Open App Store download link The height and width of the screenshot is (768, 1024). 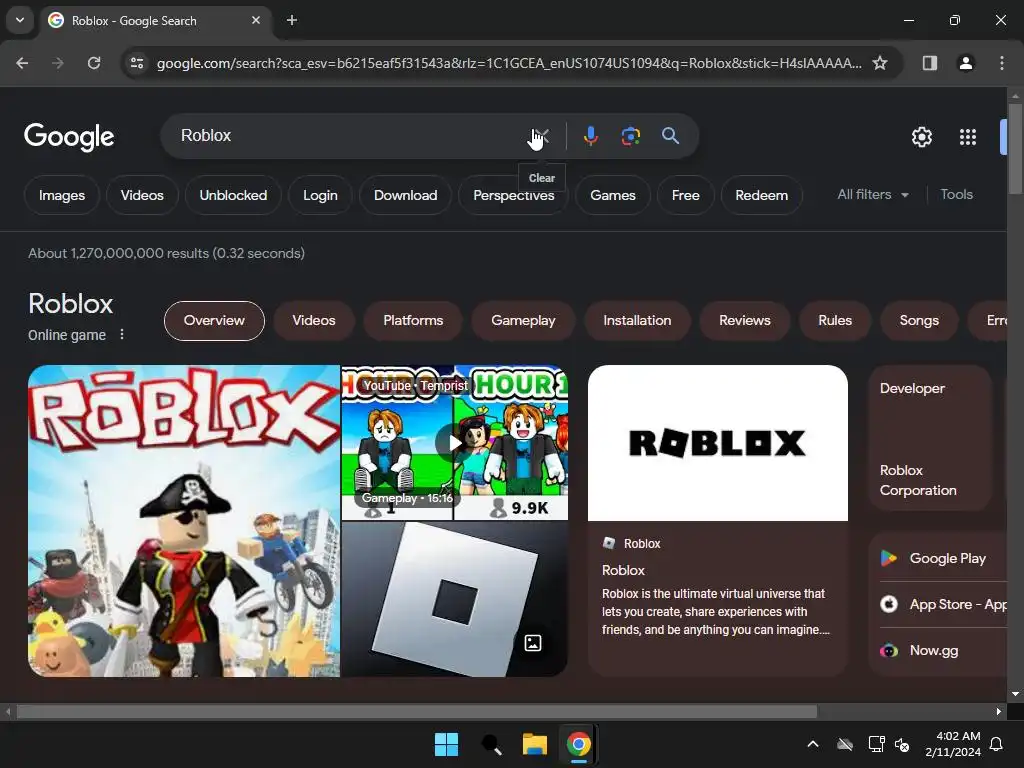click(944, 604)
